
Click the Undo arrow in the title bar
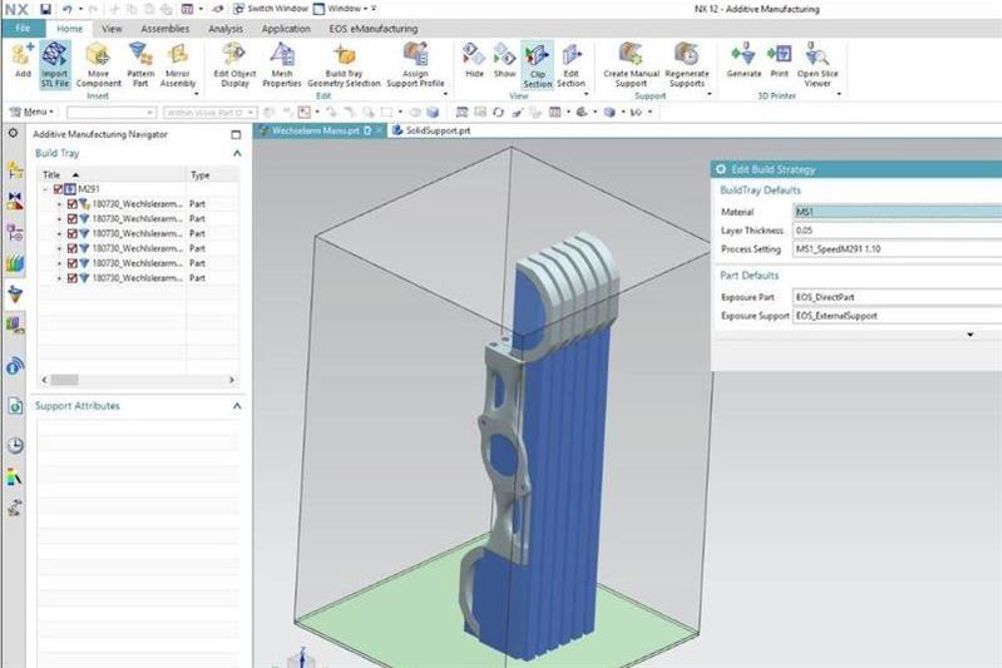coord(68,9)
